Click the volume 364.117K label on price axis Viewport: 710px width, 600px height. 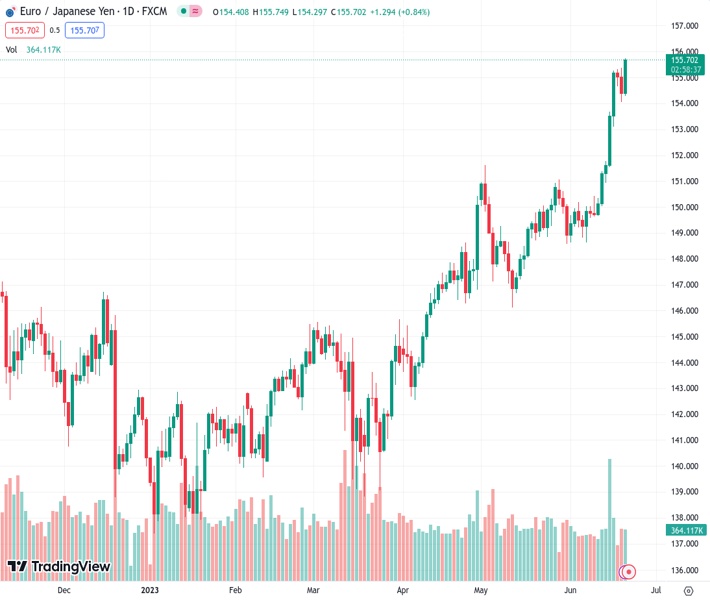(x=687, y=530)
